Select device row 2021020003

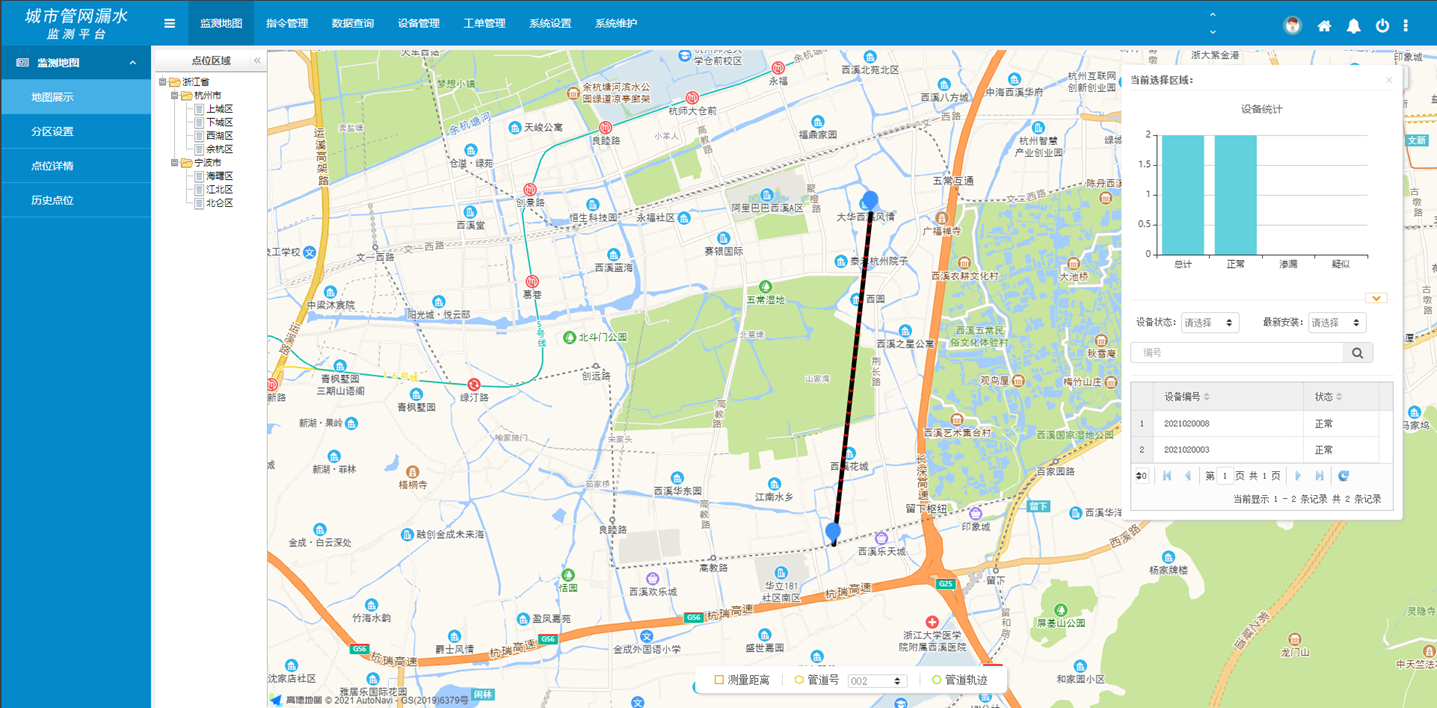(x=1255, y=450)
